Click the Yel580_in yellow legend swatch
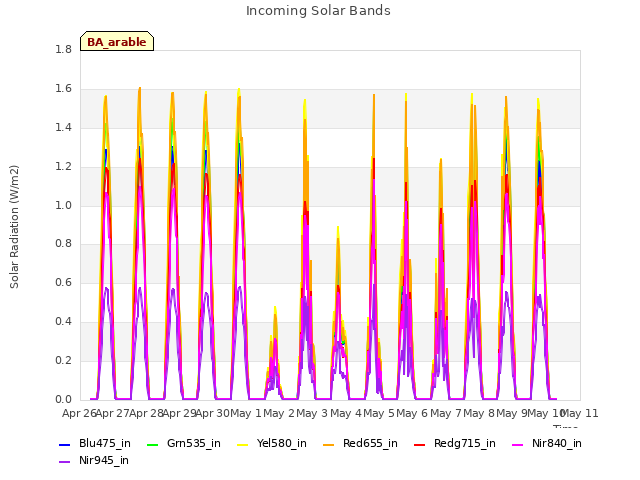 242,444
